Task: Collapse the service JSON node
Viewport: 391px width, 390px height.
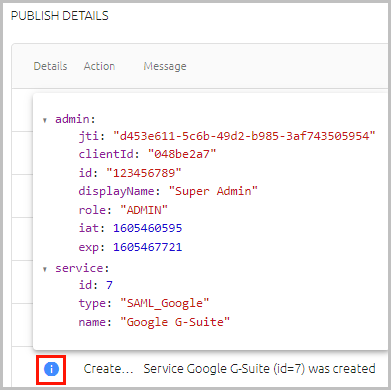Action: [x=45, y=269]
